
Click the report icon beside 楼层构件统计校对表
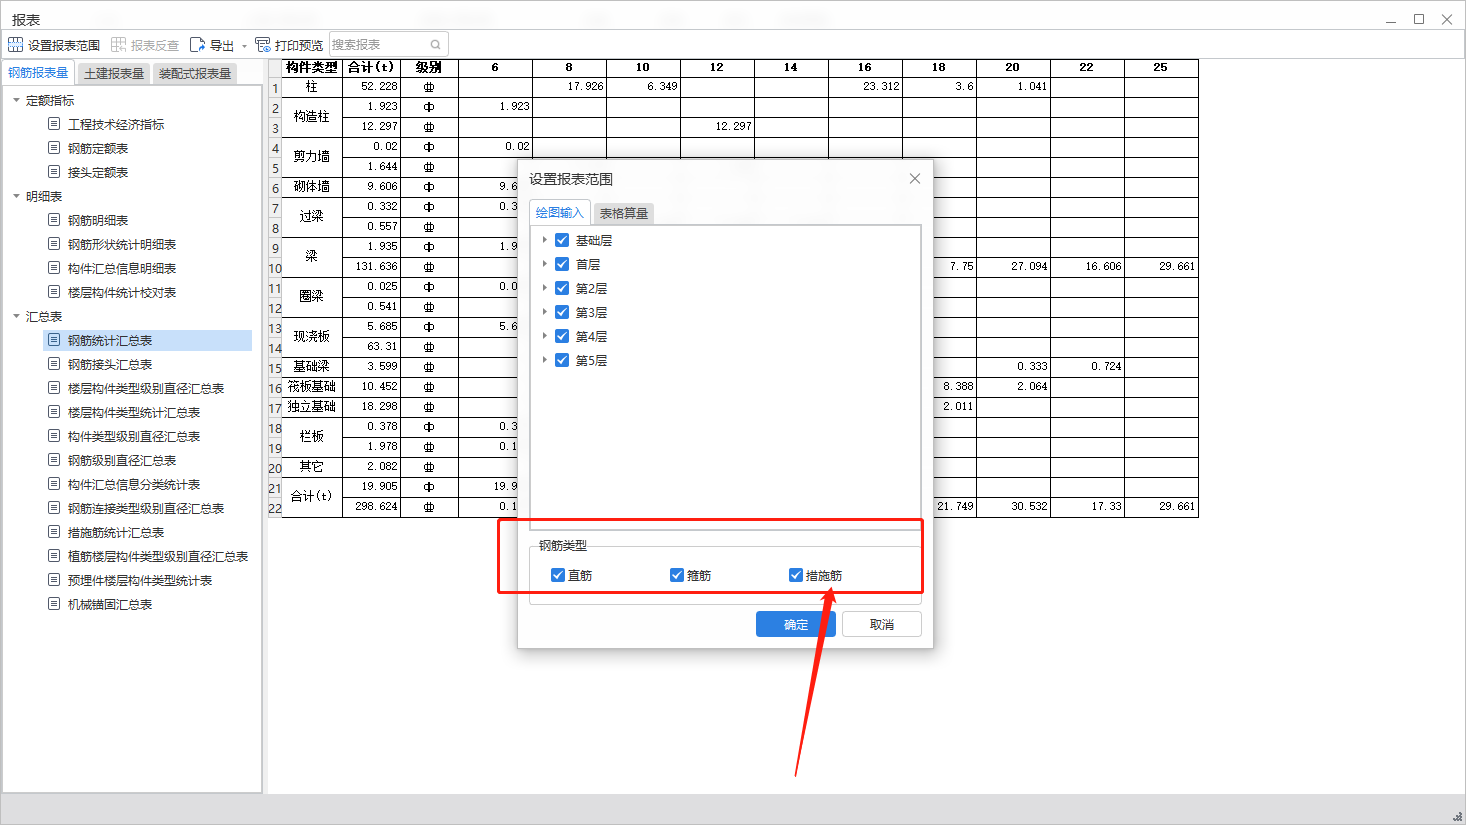[x=54, y=292]
